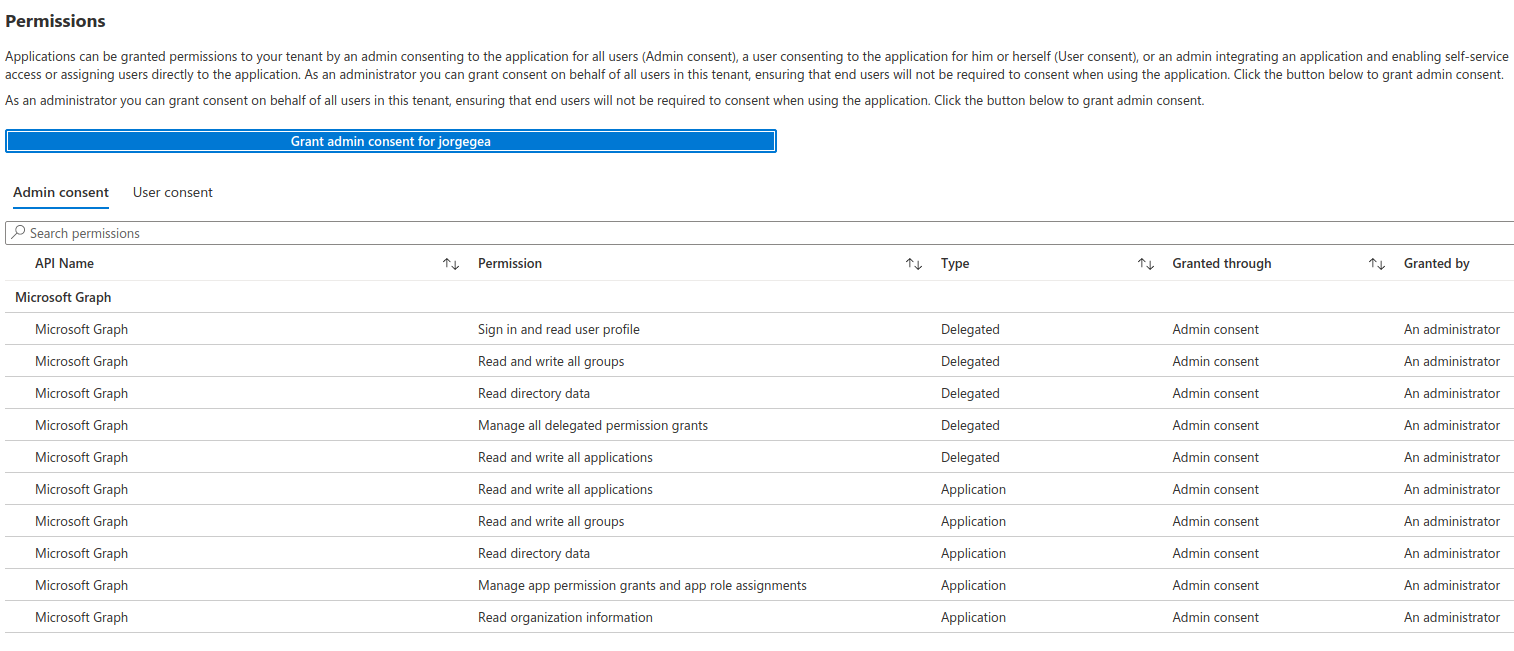Select Application Read and write all applications permission

(x=565, y=489)
